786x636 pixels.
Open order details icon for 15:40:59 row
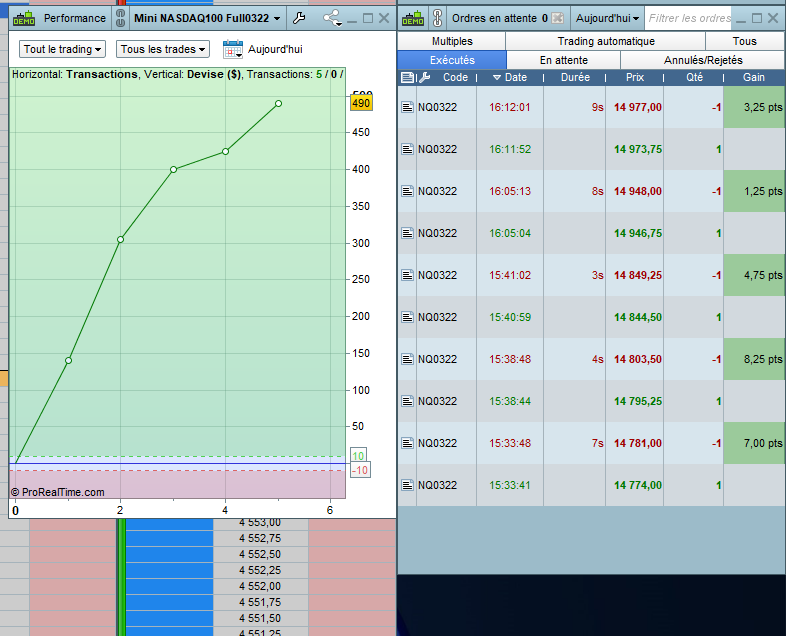click(x=408, y=317)
